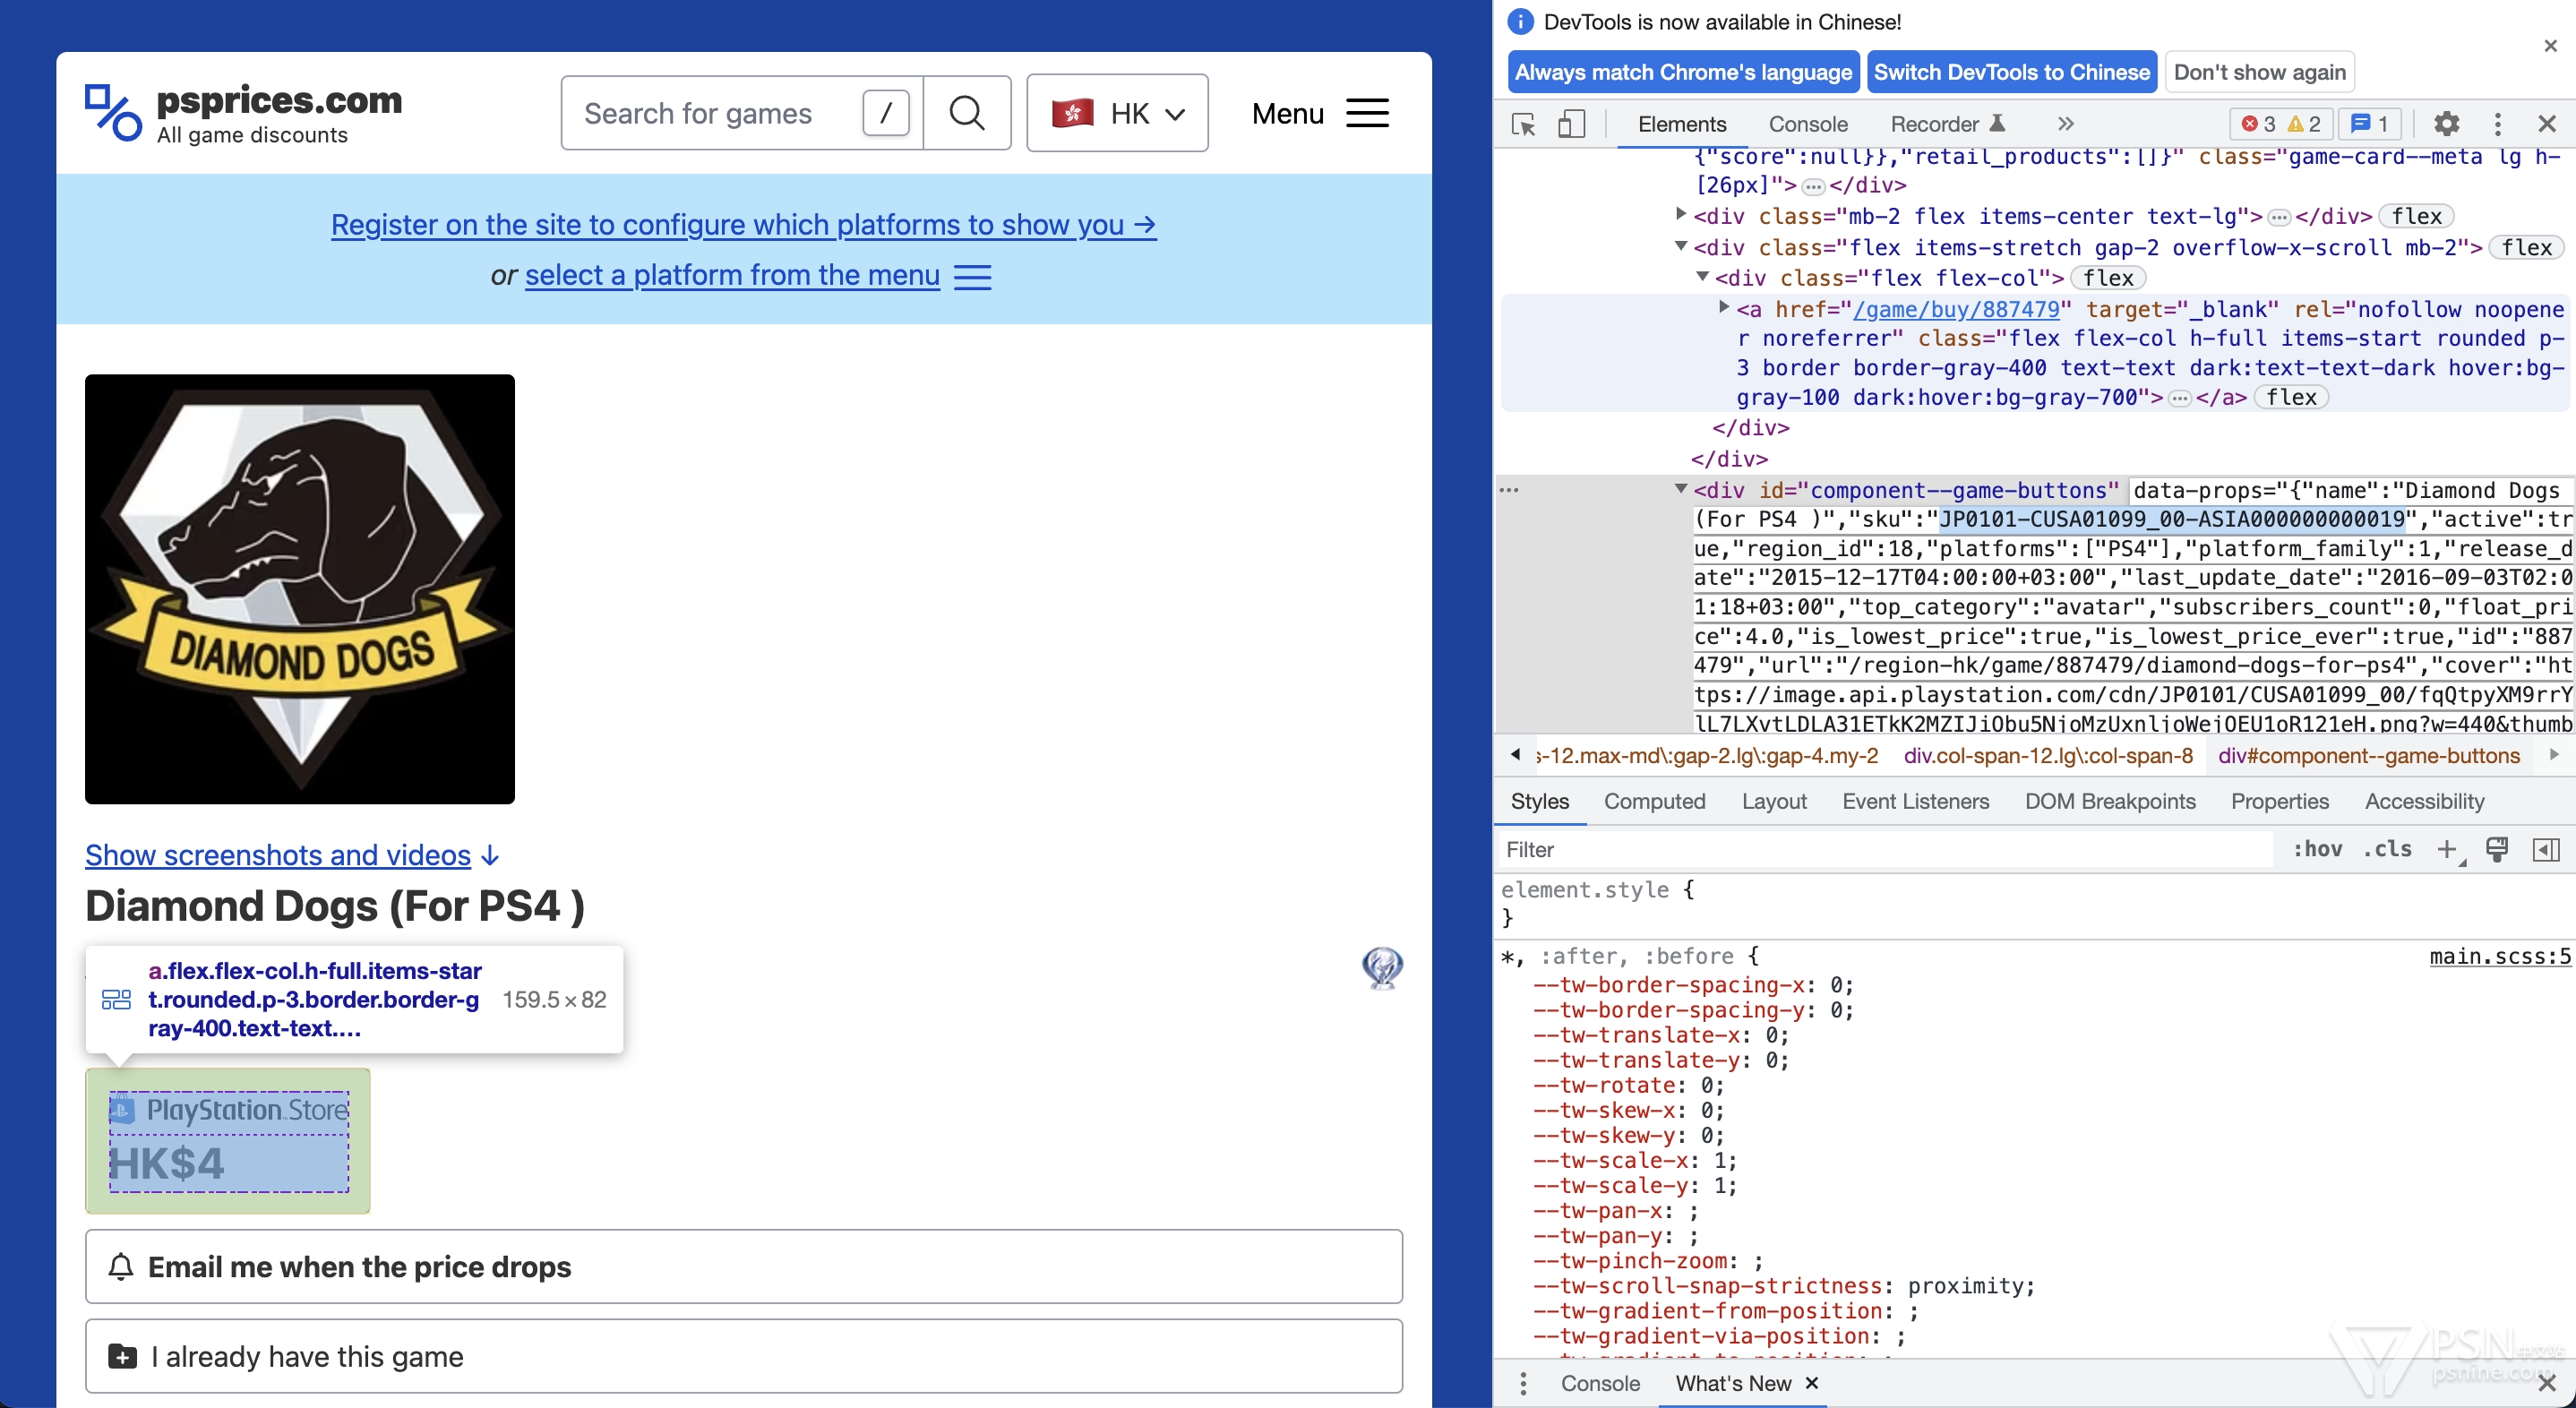Open the HK region dropdown
Image resolution: width=2576 pixels, height=1408 pixels.
(x=1117, y=113)
